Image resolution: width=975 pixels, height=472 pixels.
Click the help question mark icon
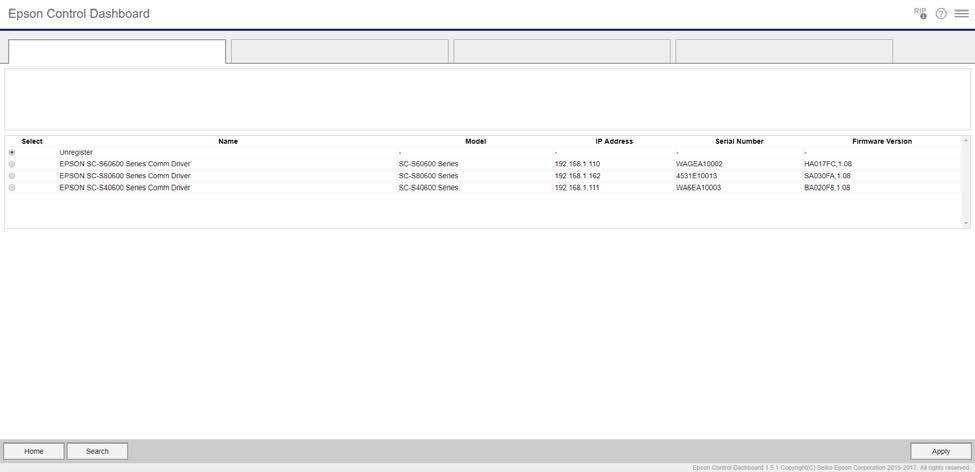point(941,14)
